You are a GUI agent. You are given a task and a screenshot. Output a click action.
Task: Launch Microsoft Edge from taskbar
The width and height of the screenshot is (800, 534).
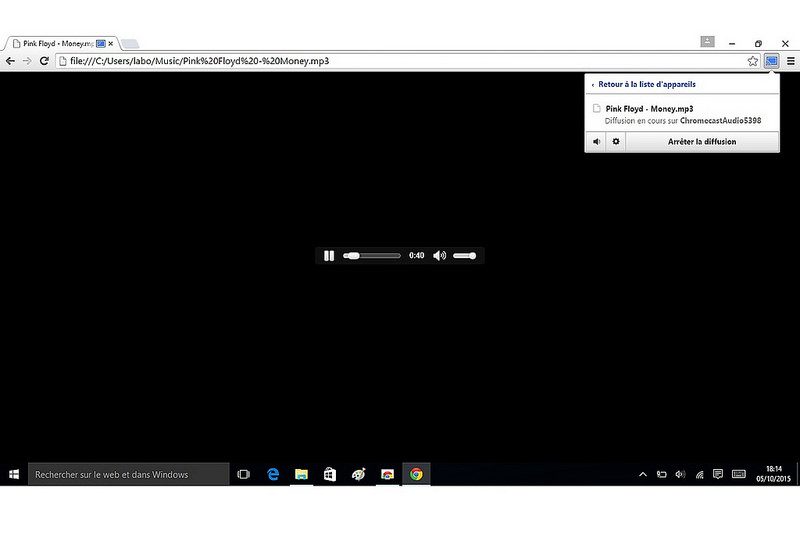(x=272, y=474)
